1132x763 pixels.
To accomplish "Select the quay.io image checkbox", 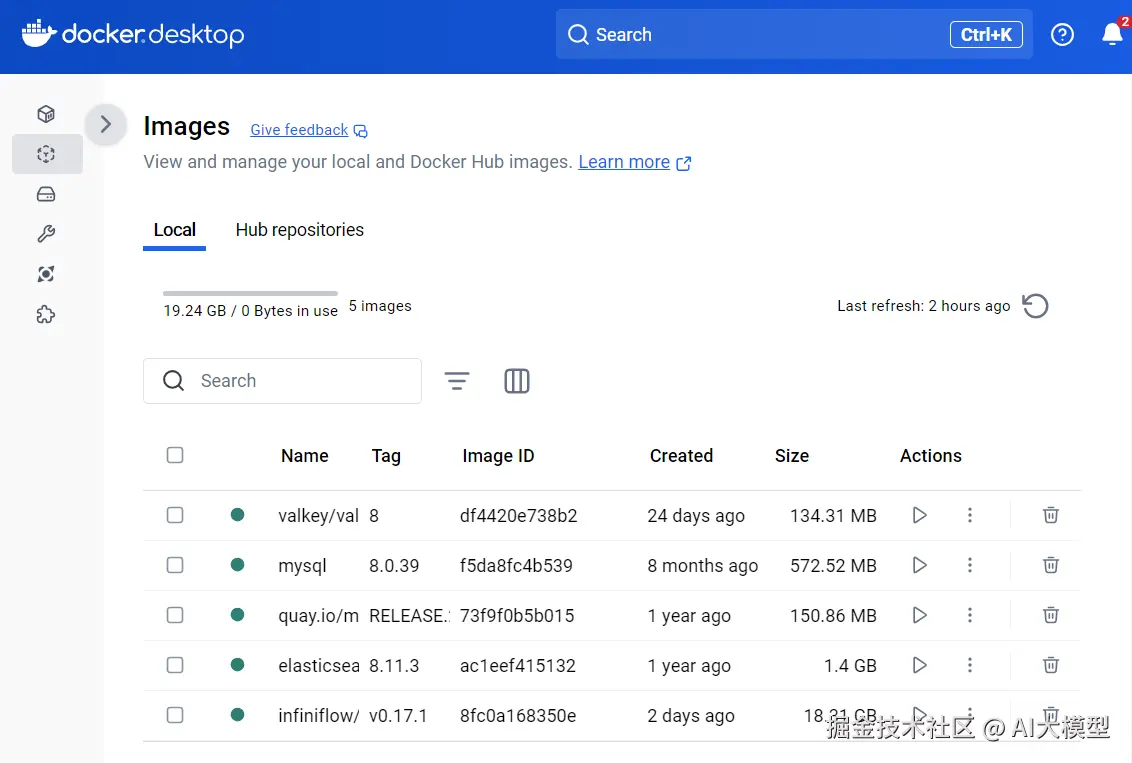I will click(175, 615).
